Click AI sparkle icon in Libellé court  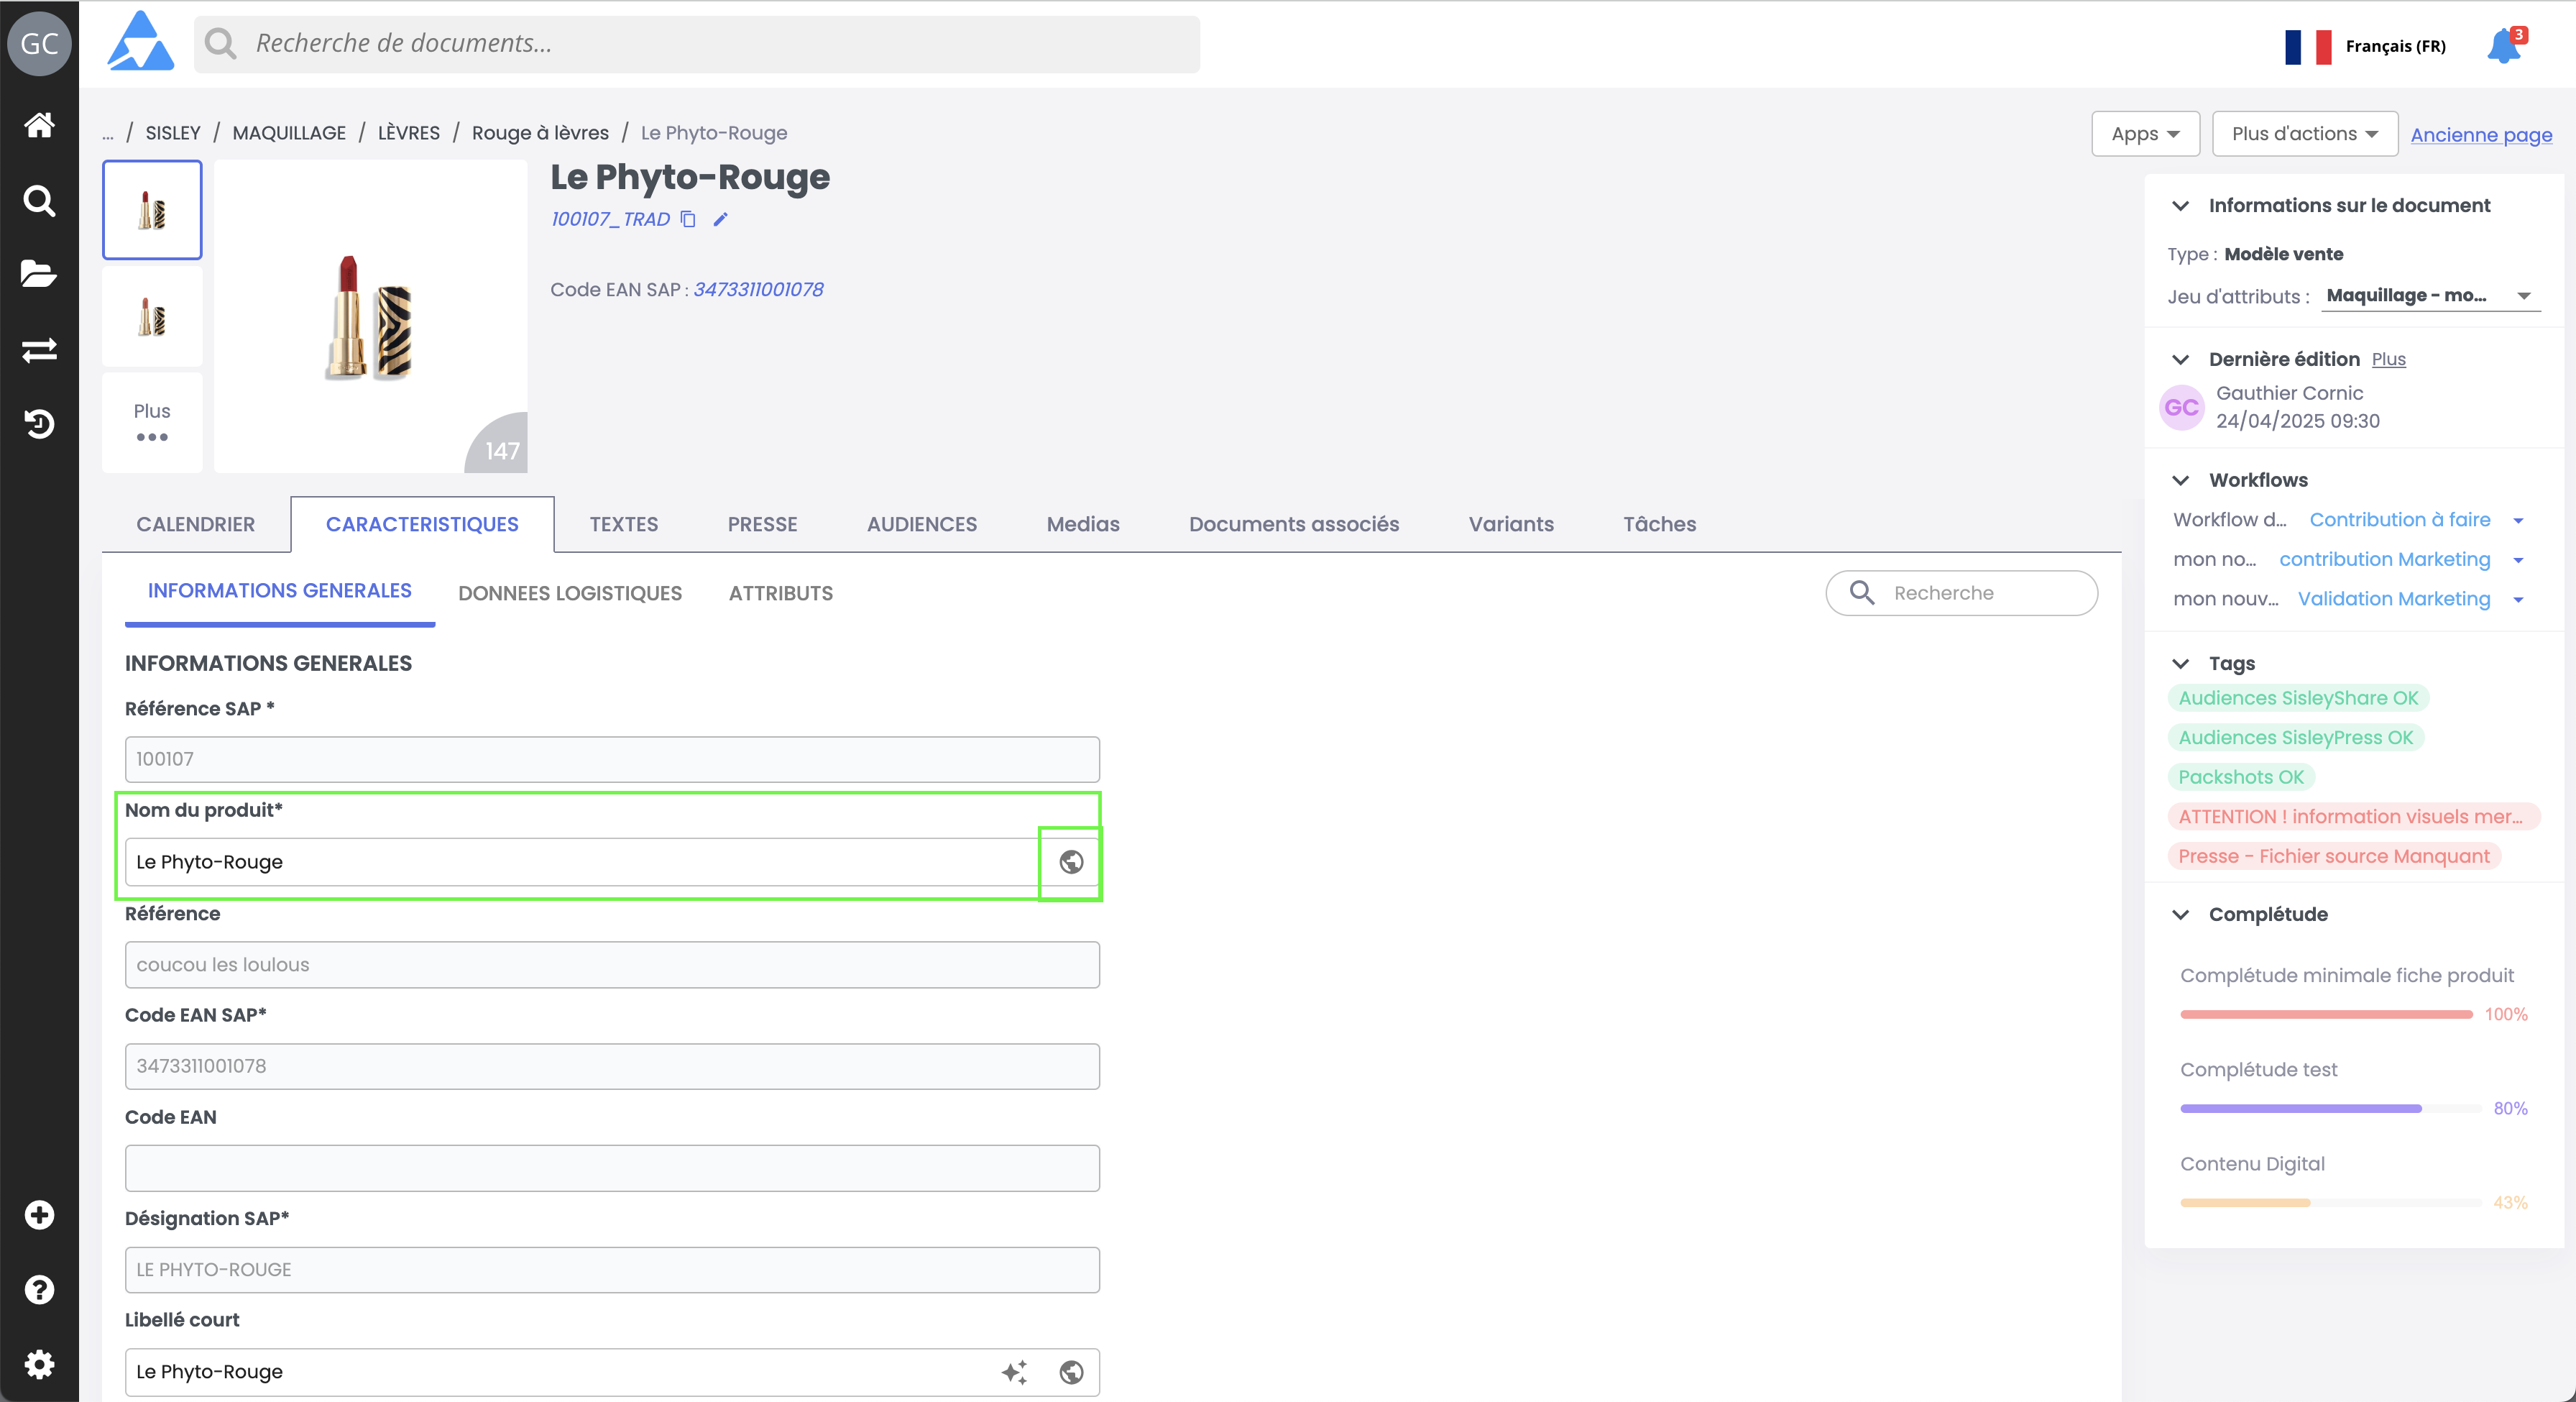[1014, 1372]
